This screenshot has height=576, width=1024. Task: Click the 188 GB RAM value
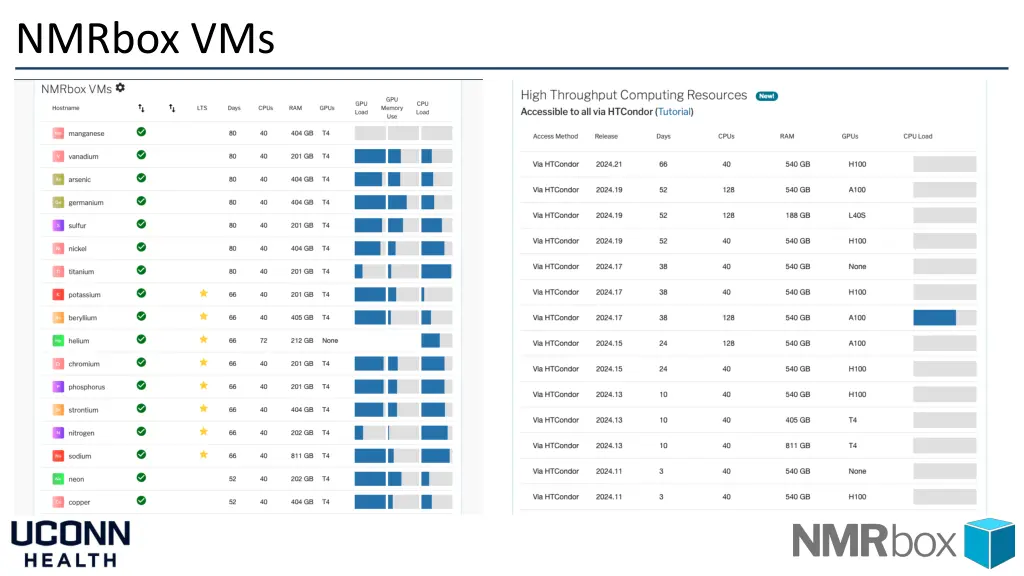pos(797,216)
